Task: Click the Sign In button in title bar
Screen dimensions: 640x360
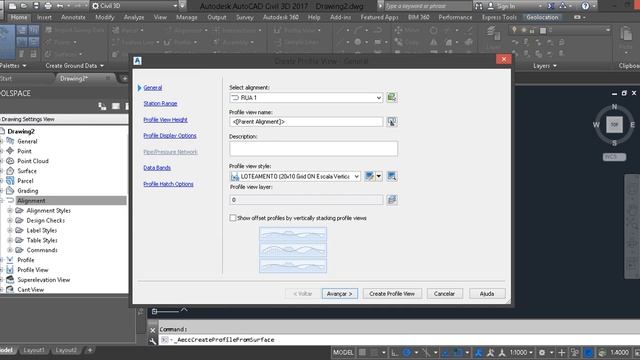Action: click(x=506, y=6)
